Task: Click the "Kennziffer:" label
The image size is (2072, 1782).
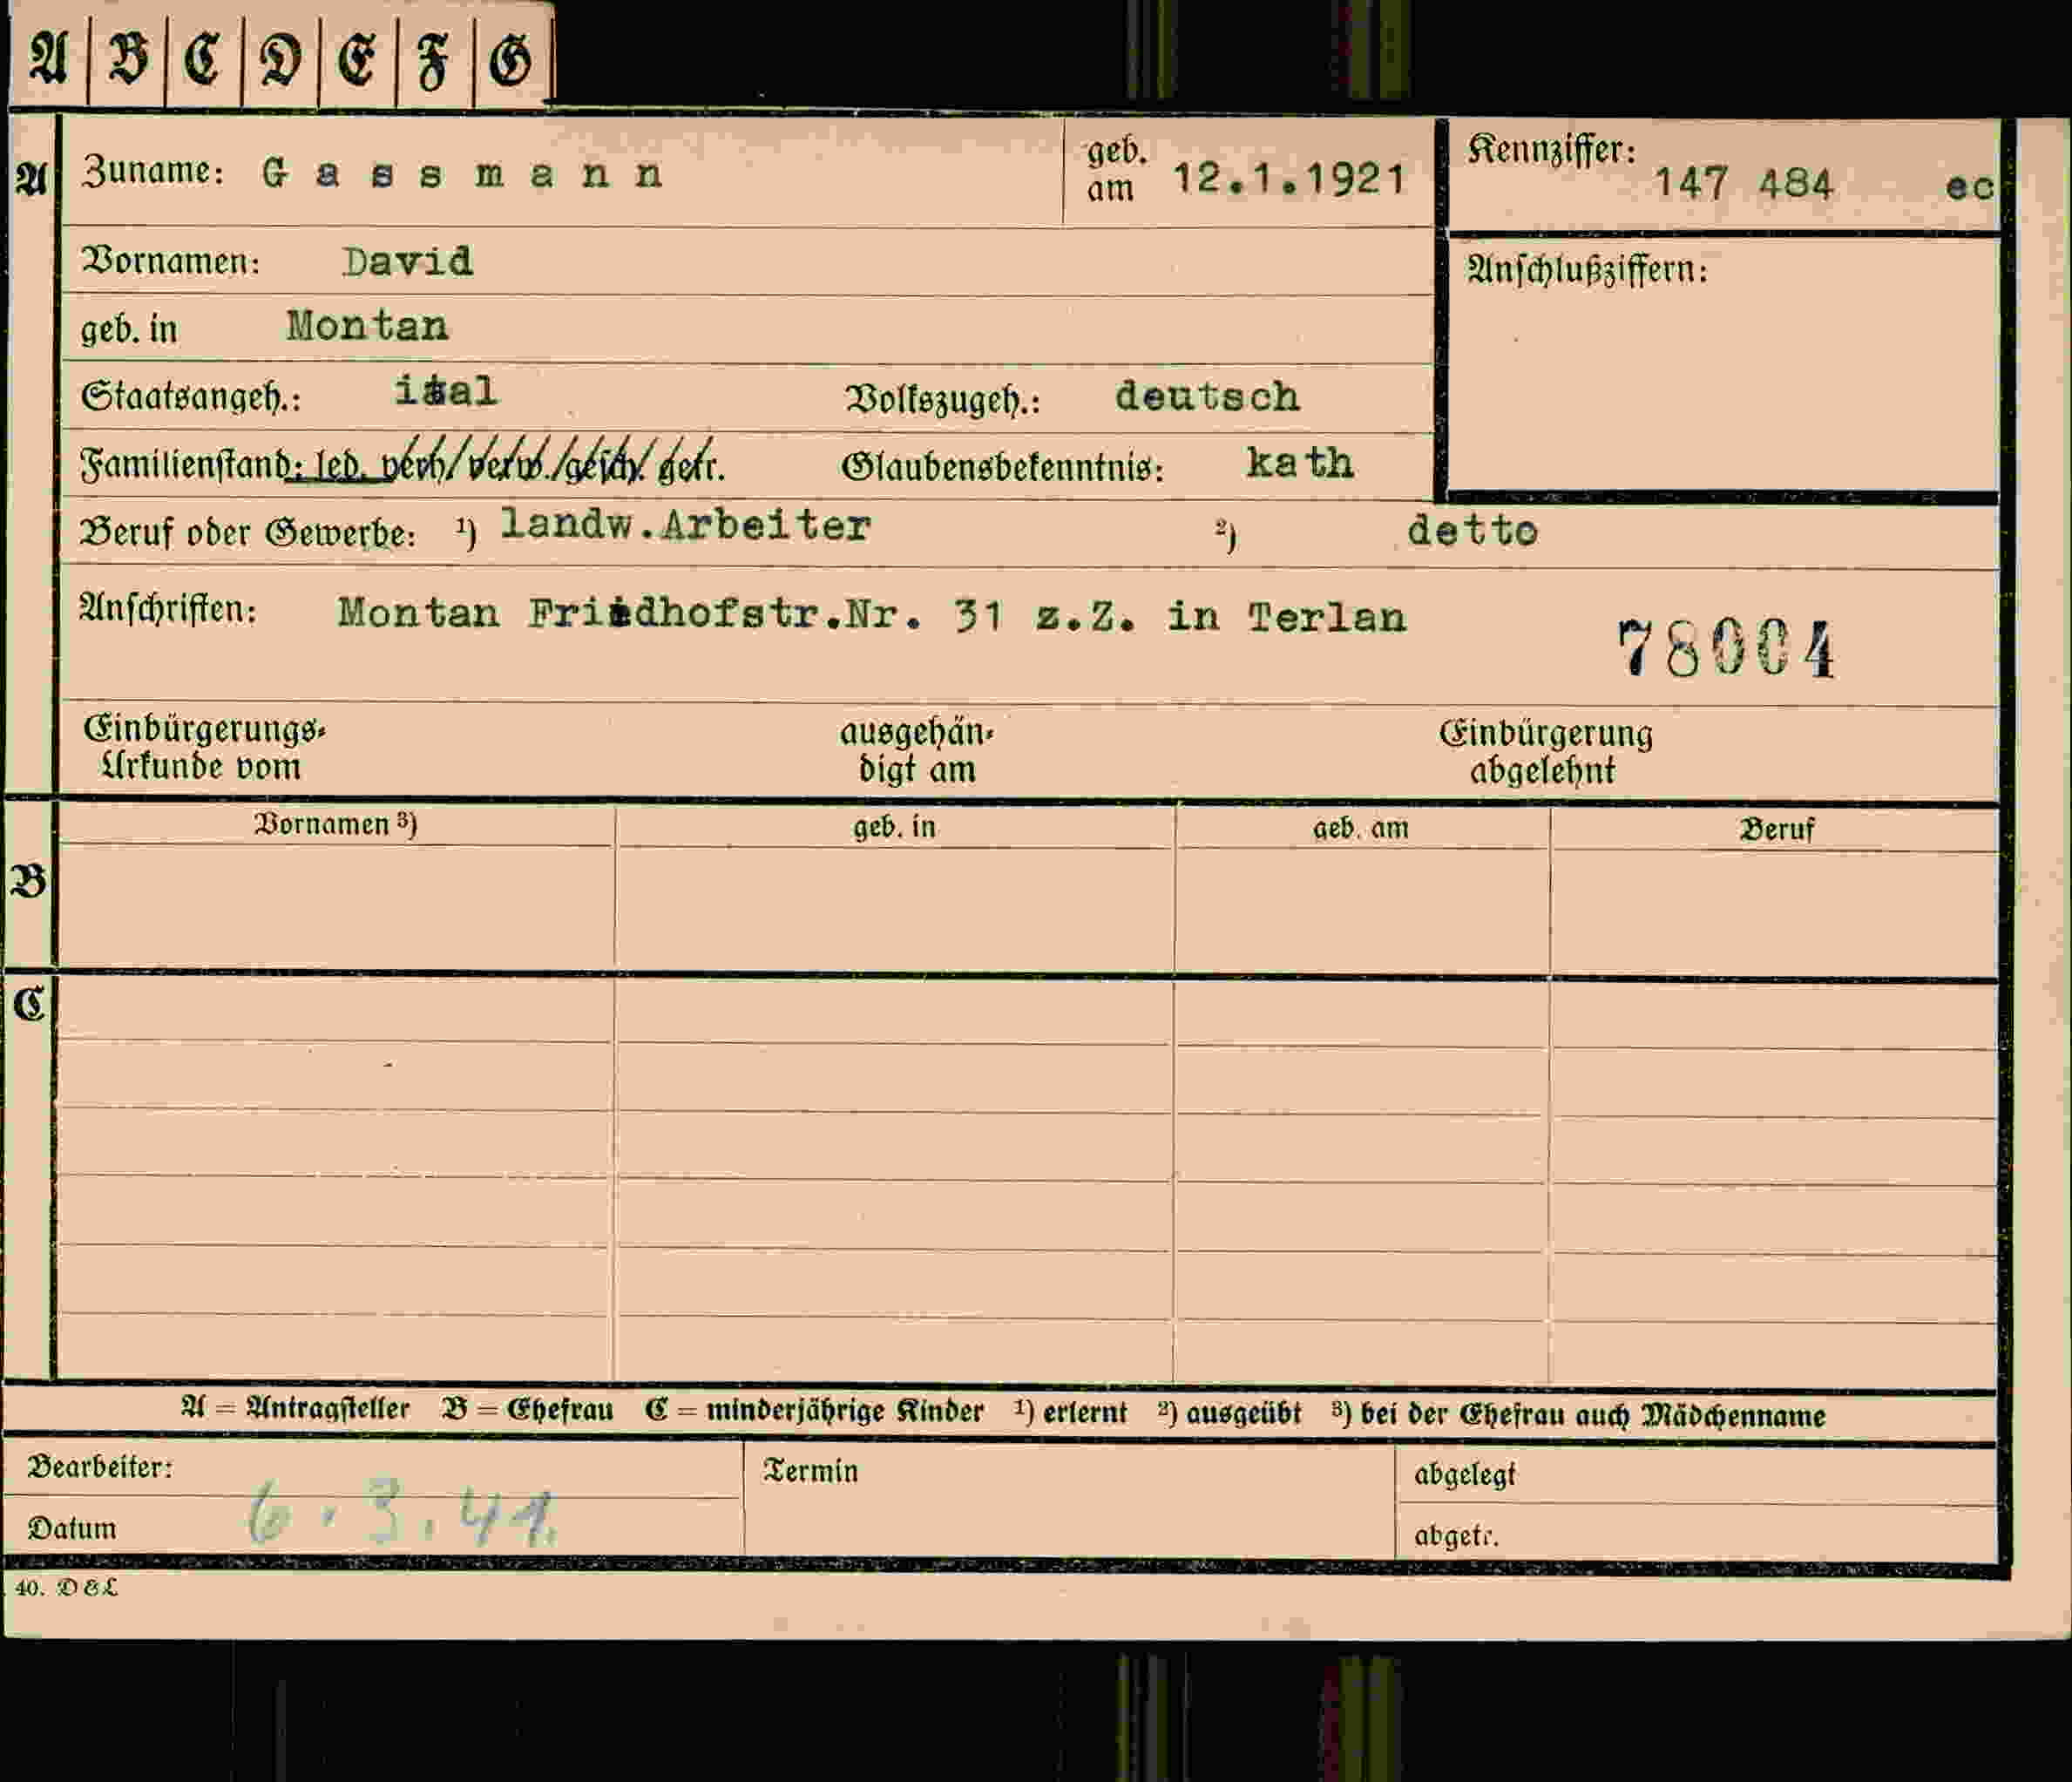Action: coord(1551,150)
